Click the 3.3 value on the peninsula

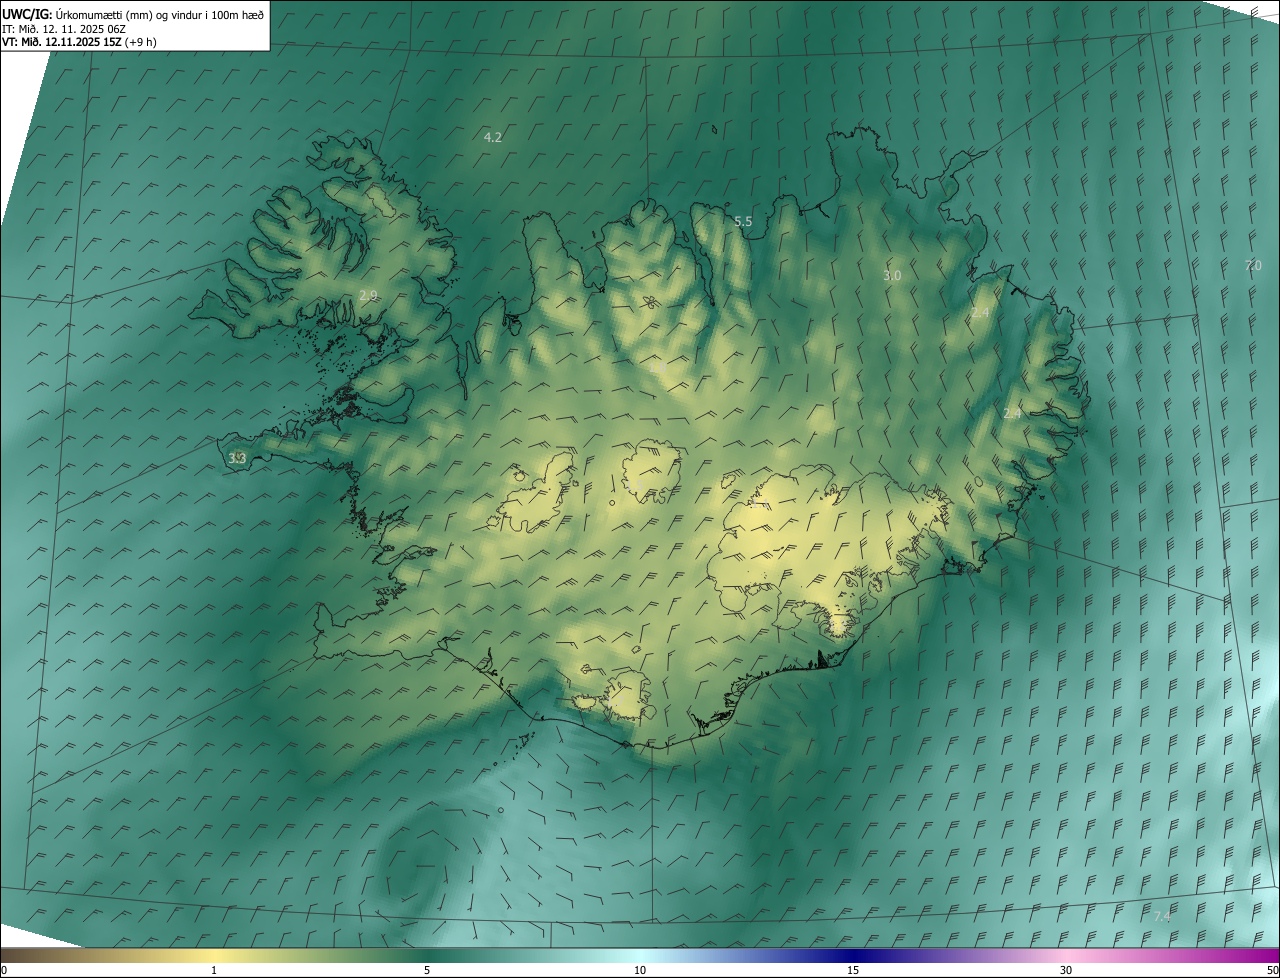[237, 458]
